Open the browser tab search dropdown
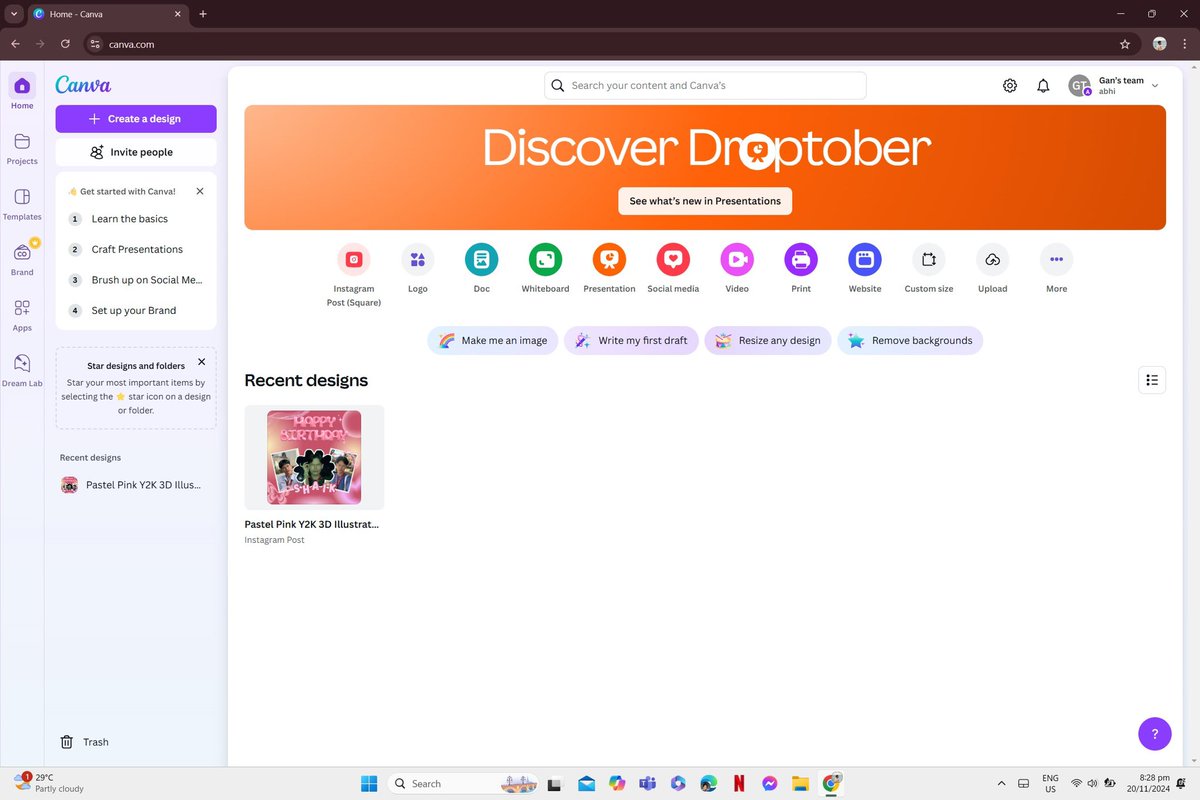The width and height of the screenshot is (1200, 800). [14, 14]
